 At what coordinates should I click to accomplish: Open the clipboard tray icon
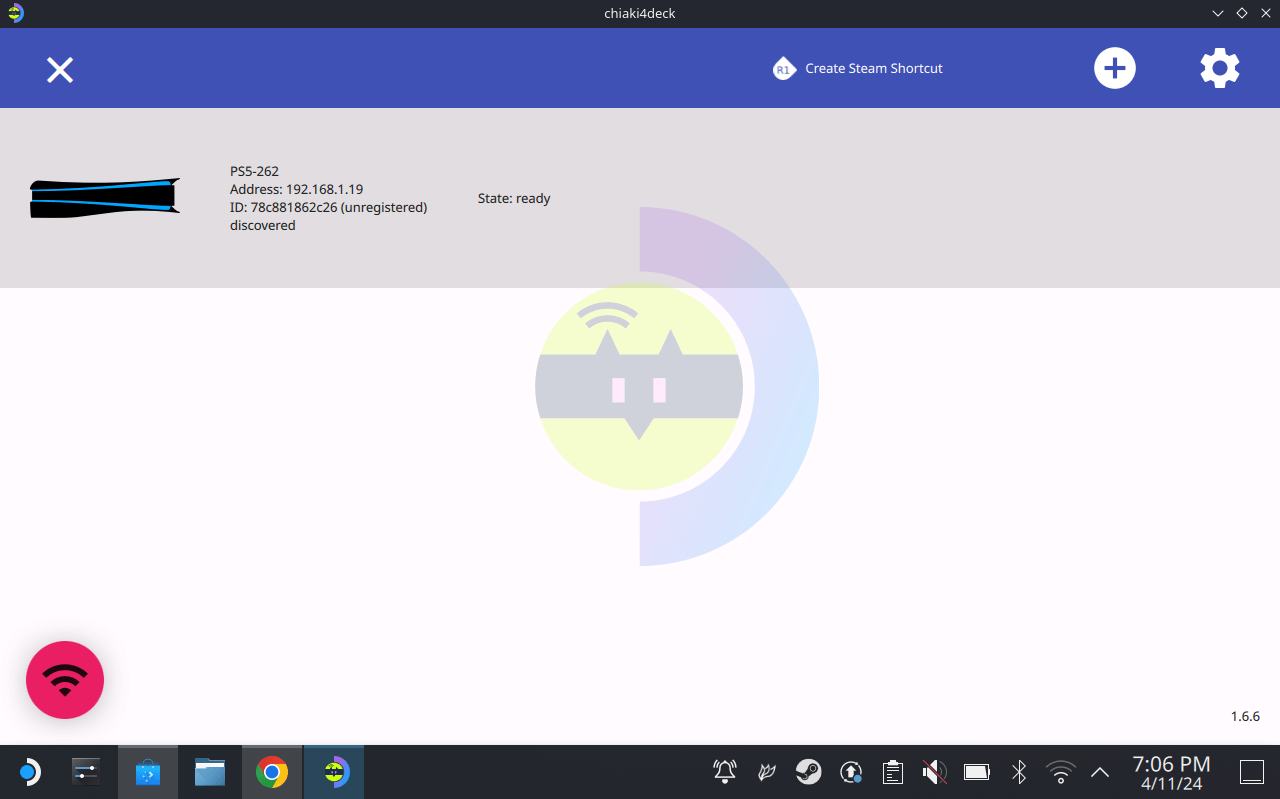point(893,772)
